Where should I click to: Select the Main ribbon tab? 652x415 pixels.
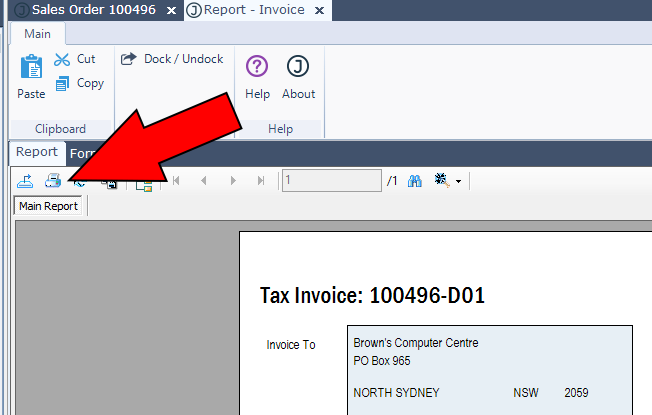(x=37, y=33)
